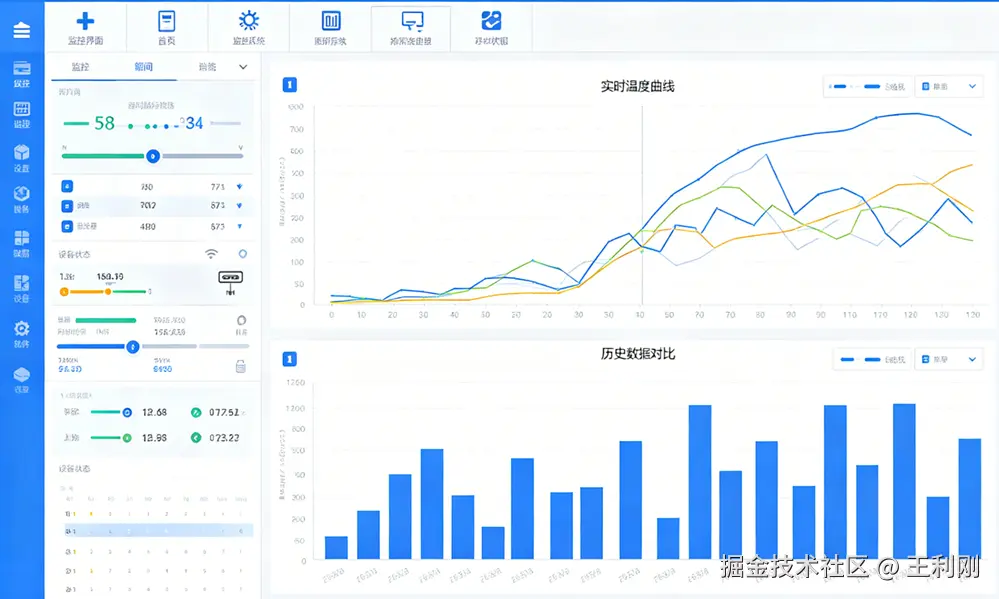Viewport: 999px width, 599px height.
Task: Click the green circle icon beside 077.52
Action: [196, 412]
